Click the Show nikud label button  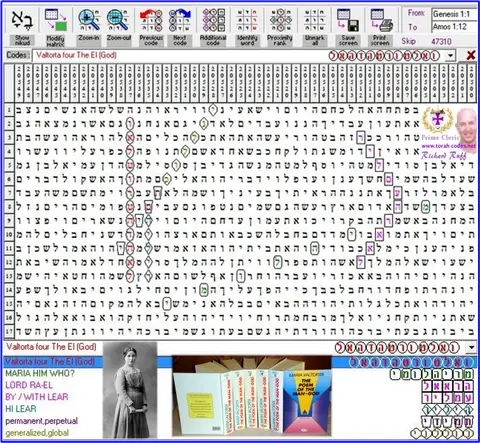(22, 40)
